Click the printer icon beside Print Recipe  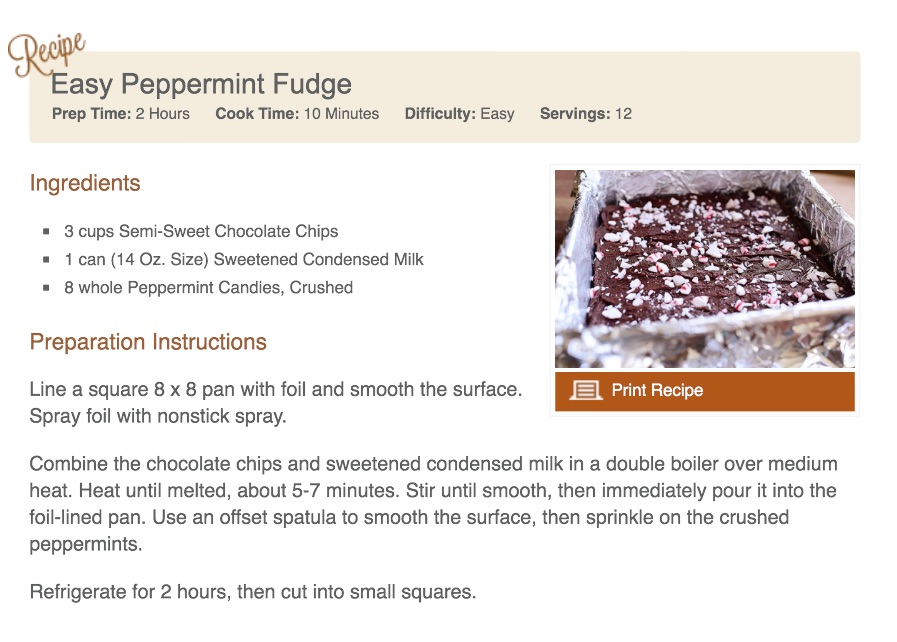585,391
